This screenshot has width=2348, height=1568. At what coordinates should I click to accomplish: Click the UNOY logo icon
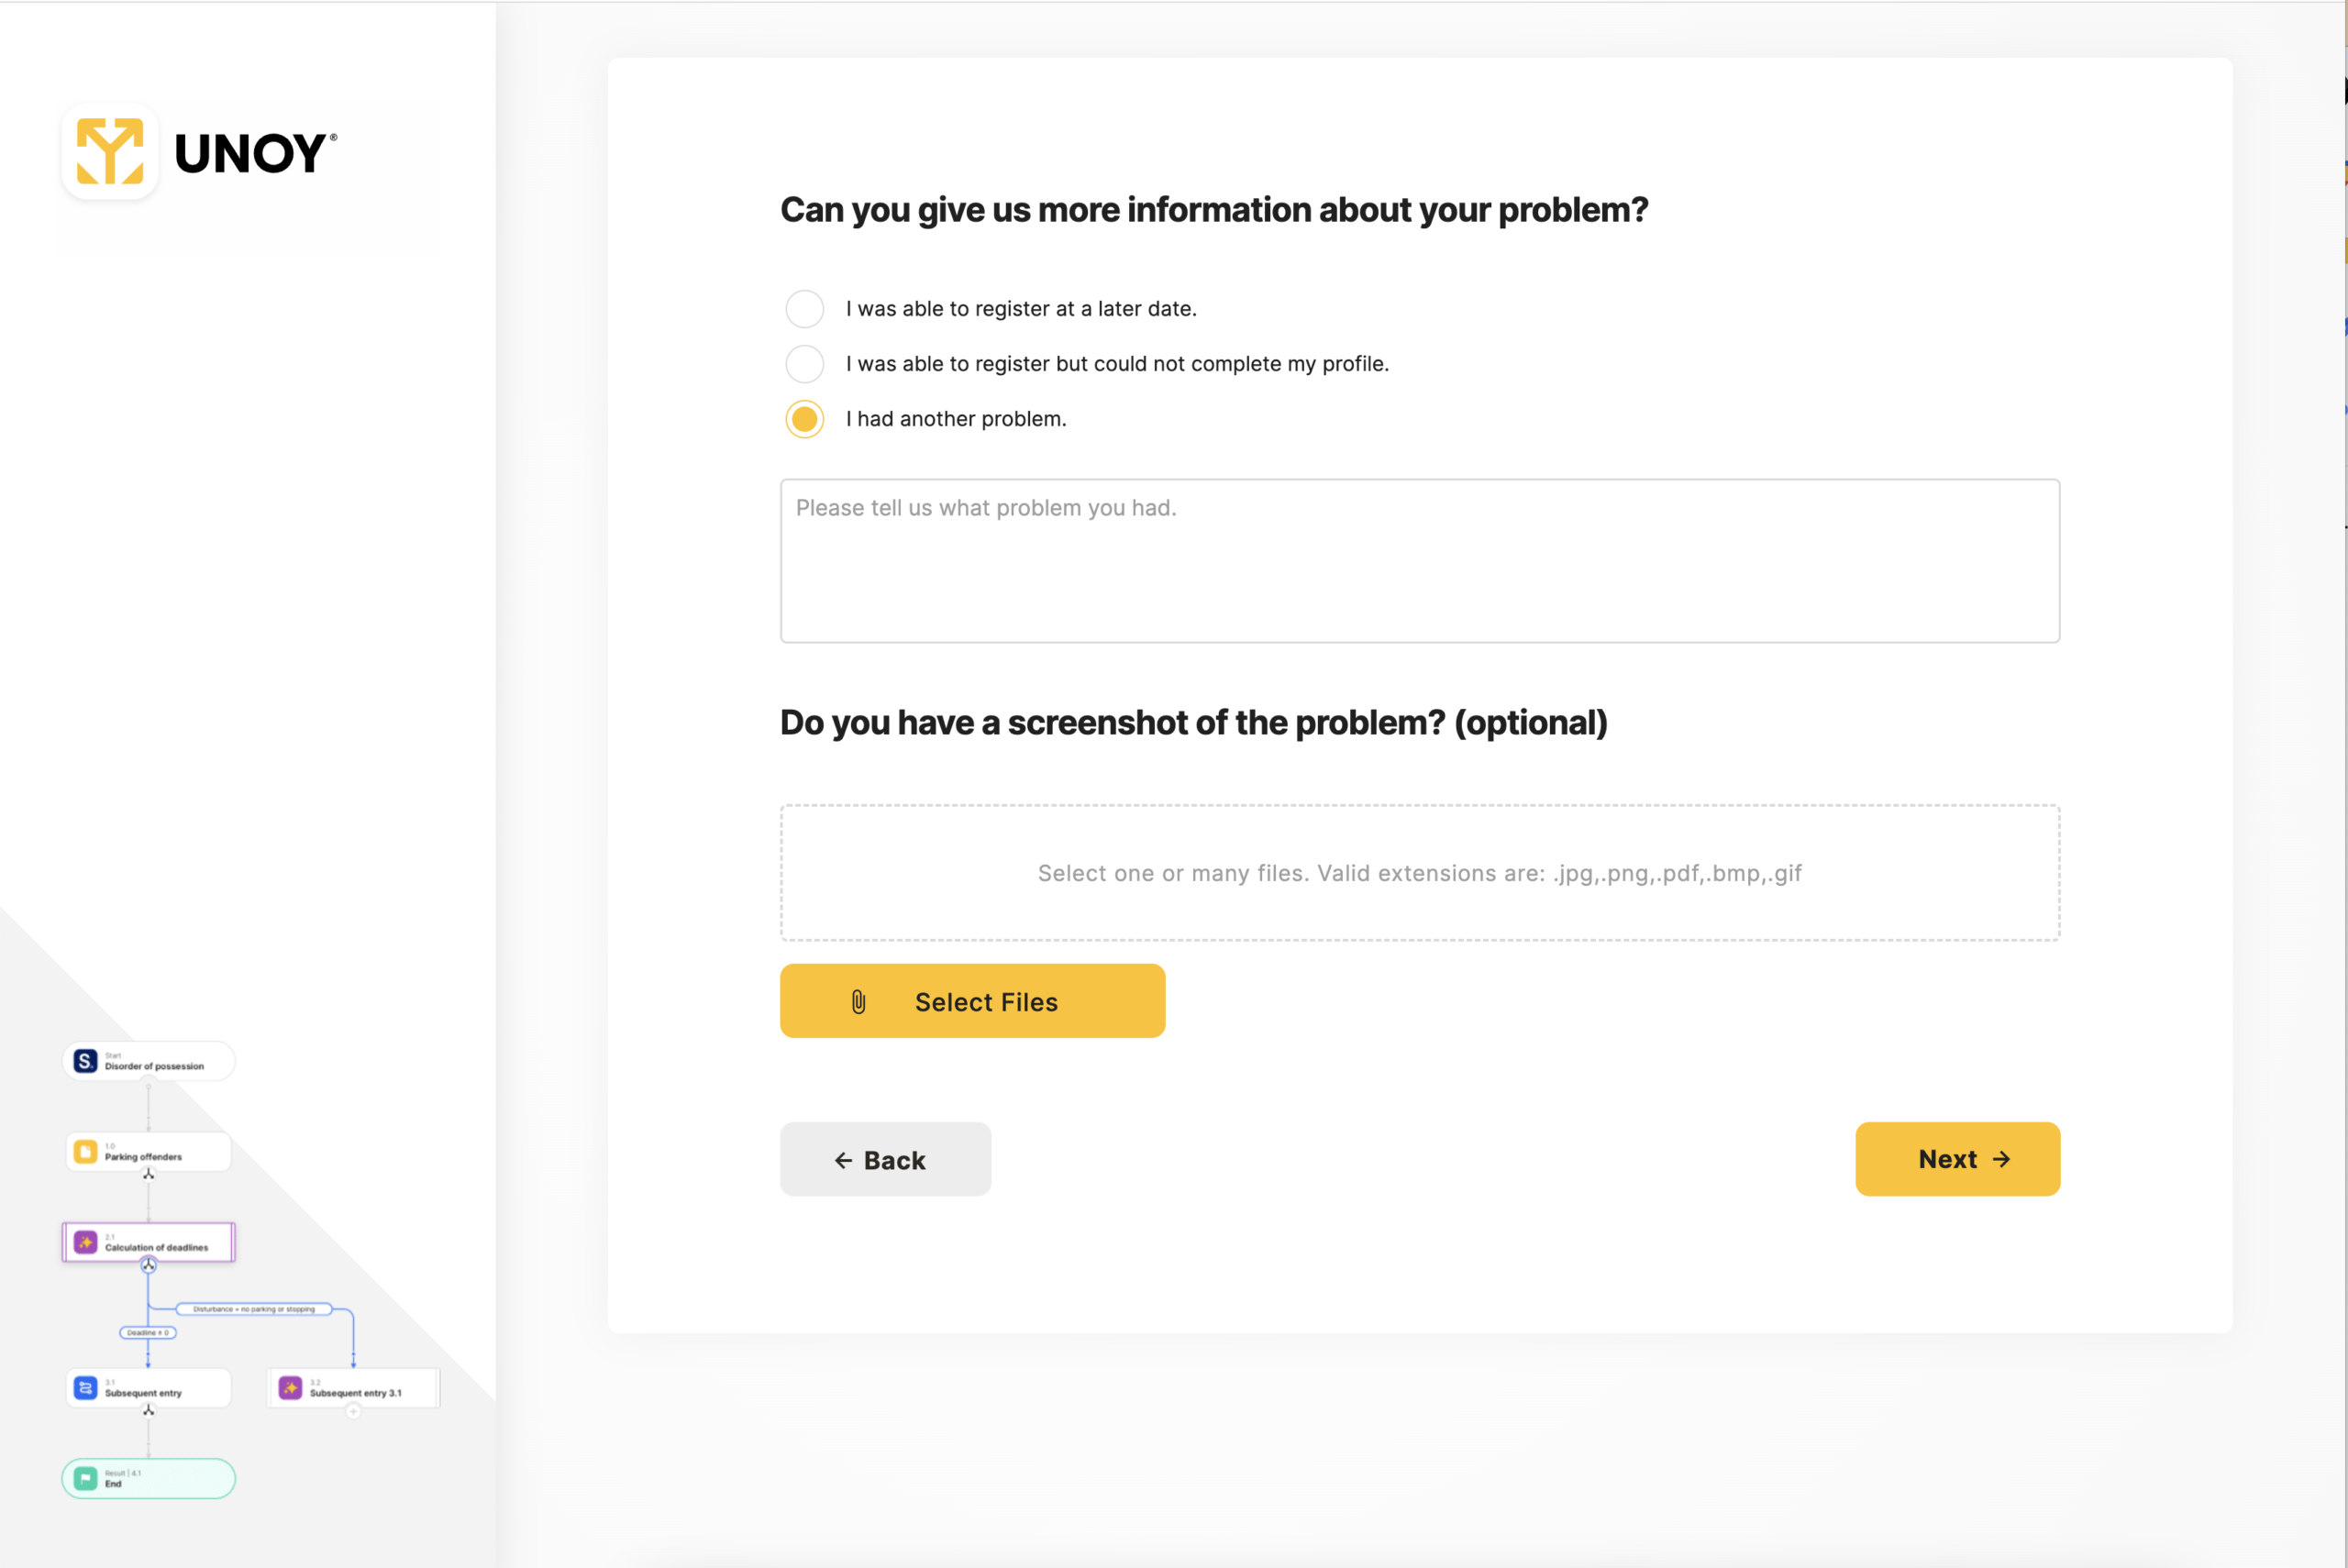110,151
